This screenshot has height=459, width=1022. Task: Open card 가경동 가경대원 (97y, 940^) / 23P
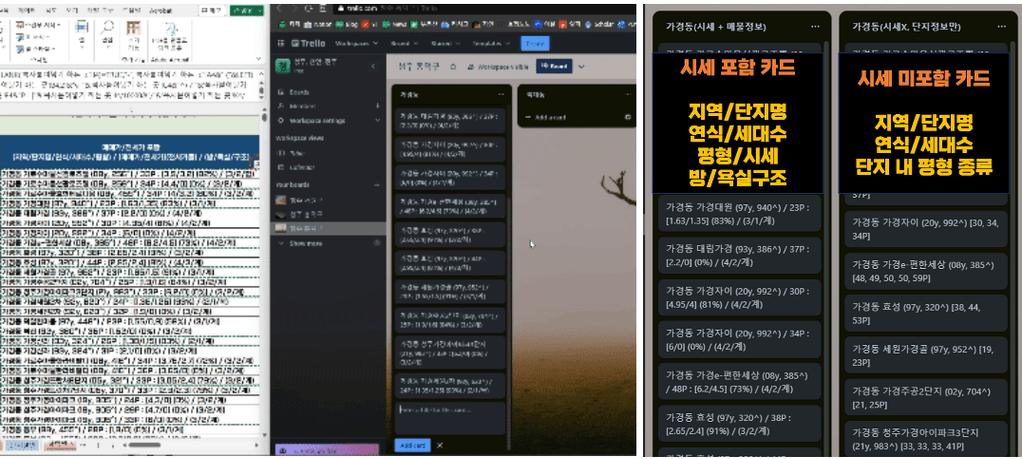740,213
